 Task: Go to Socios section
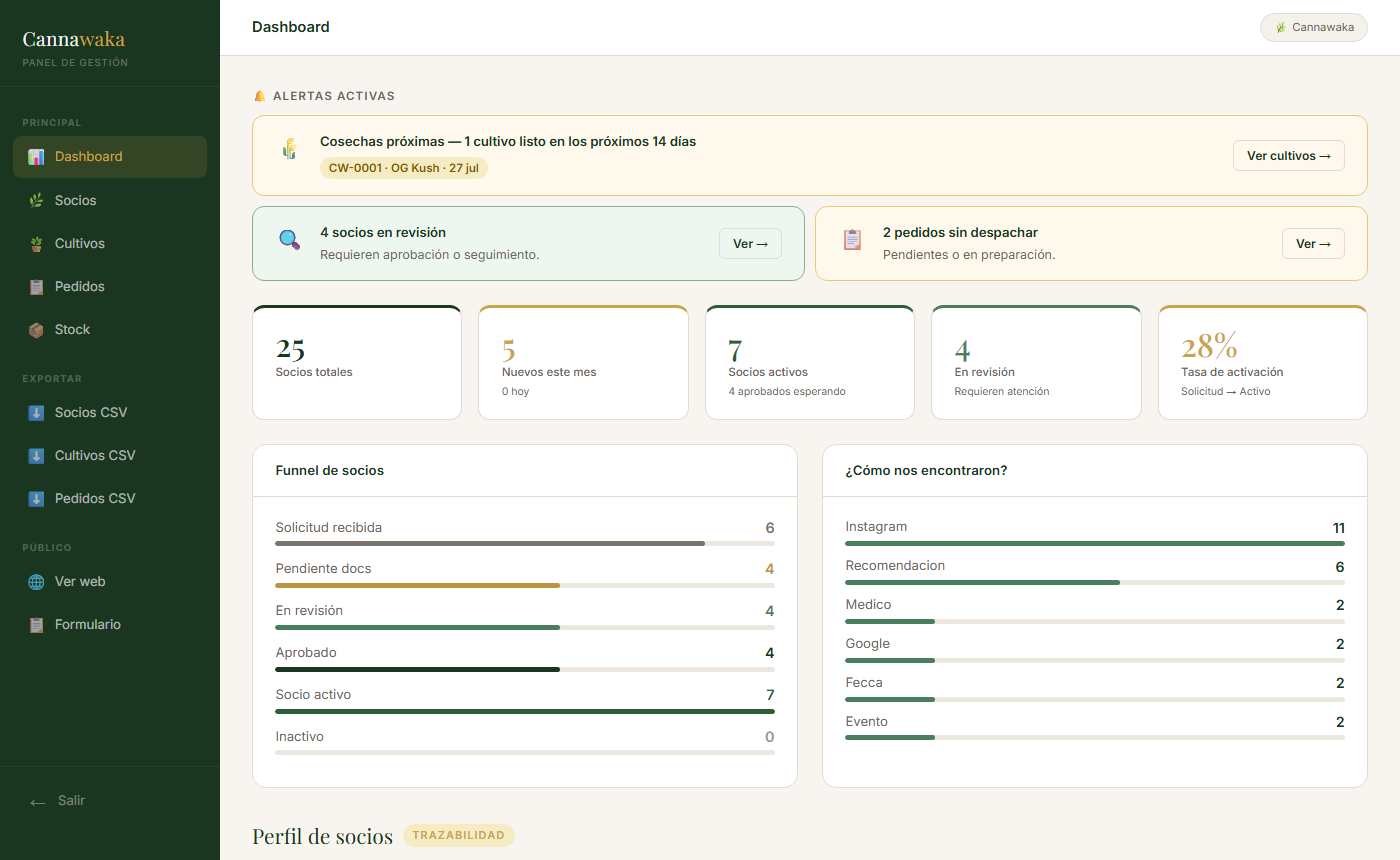click(110, 201)
